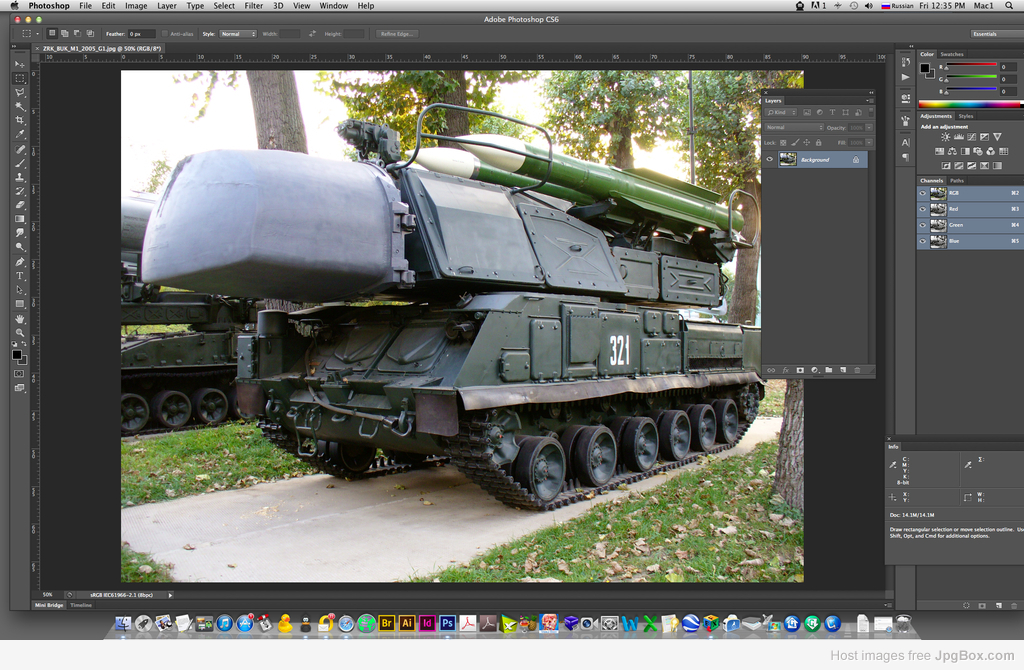Open the Style dropdown in options bar
The width and height of the screenshot is (1024, 670).
coord(238,34)
